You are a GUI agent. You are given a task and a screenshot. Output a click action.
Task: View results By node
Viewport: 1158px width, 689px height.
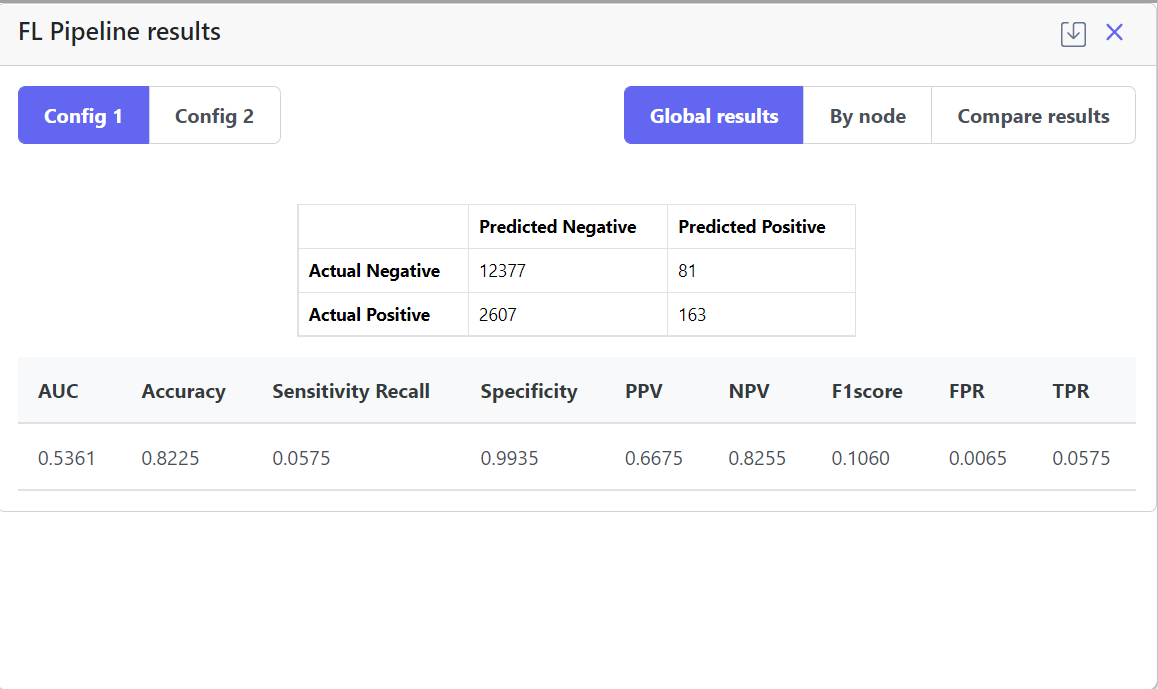point(867,116)
